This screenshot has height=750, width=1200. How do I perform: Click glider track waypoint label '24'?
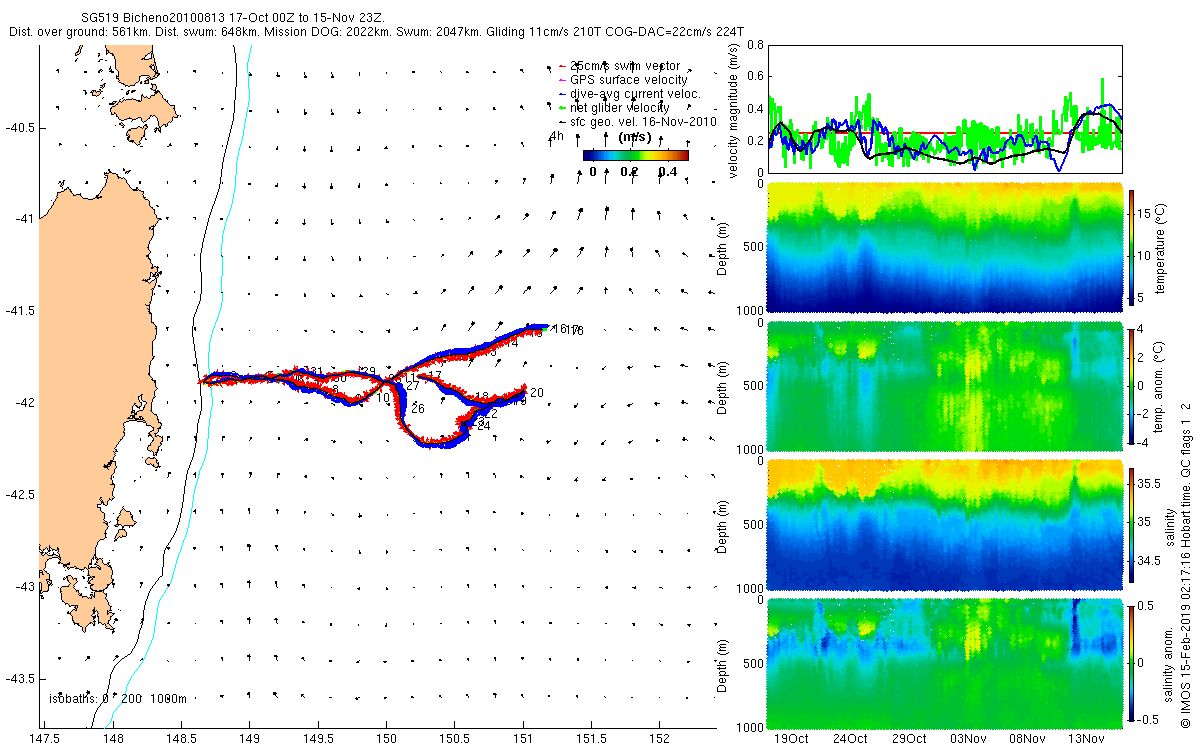click(484, 426)
